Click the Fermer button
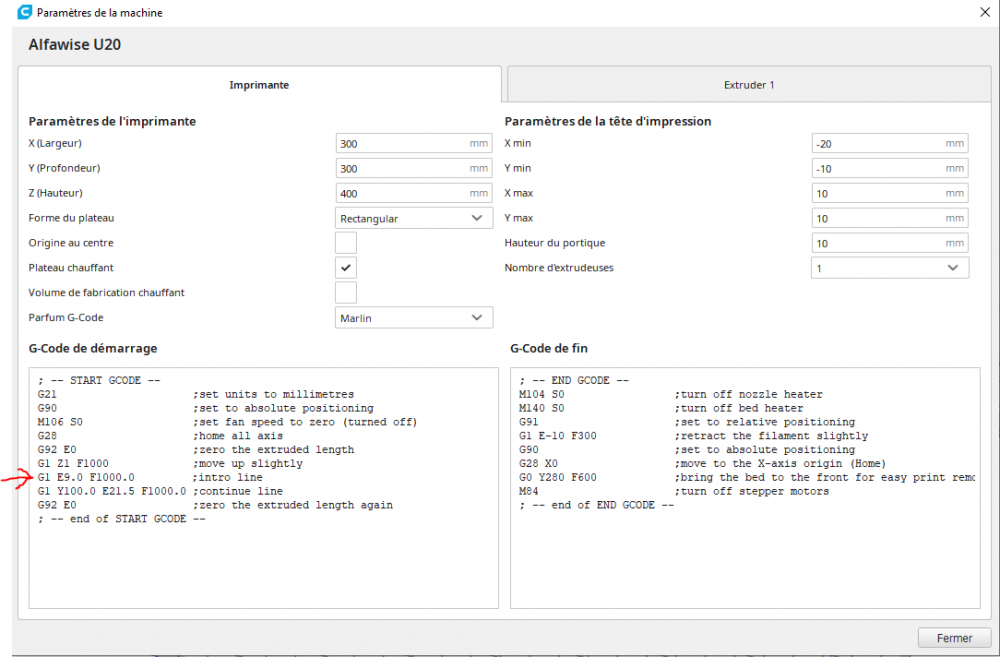This screenshot has width=1000, height=657. click(x=954, y=638)
